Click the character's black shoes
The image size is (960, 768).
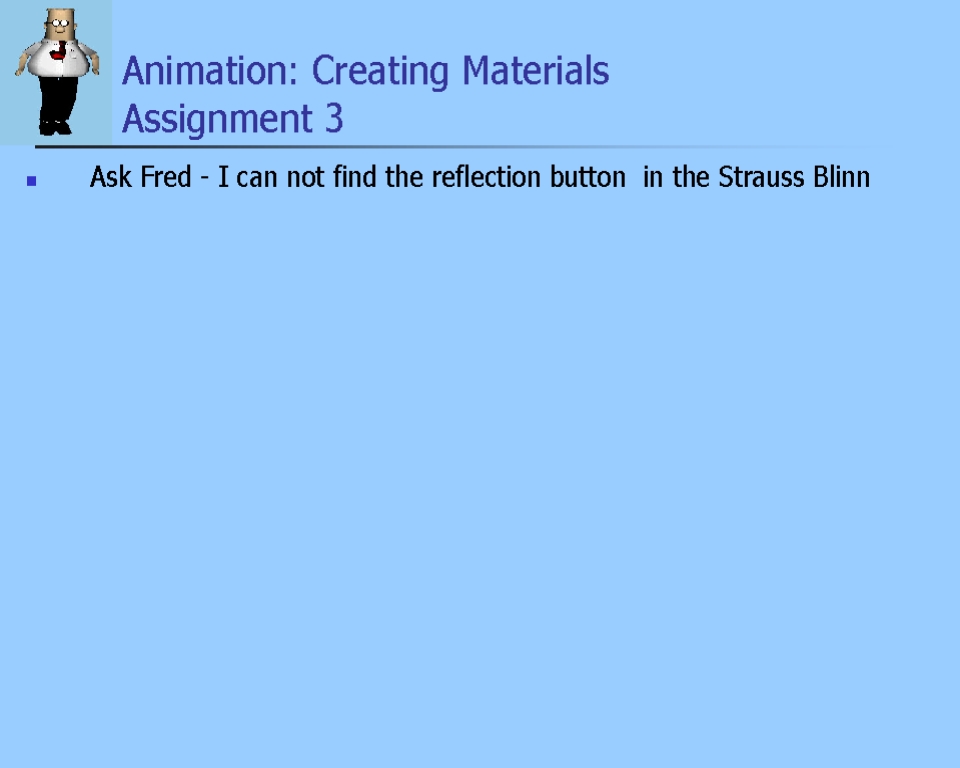pyautogui.click(x=55, y=127)
